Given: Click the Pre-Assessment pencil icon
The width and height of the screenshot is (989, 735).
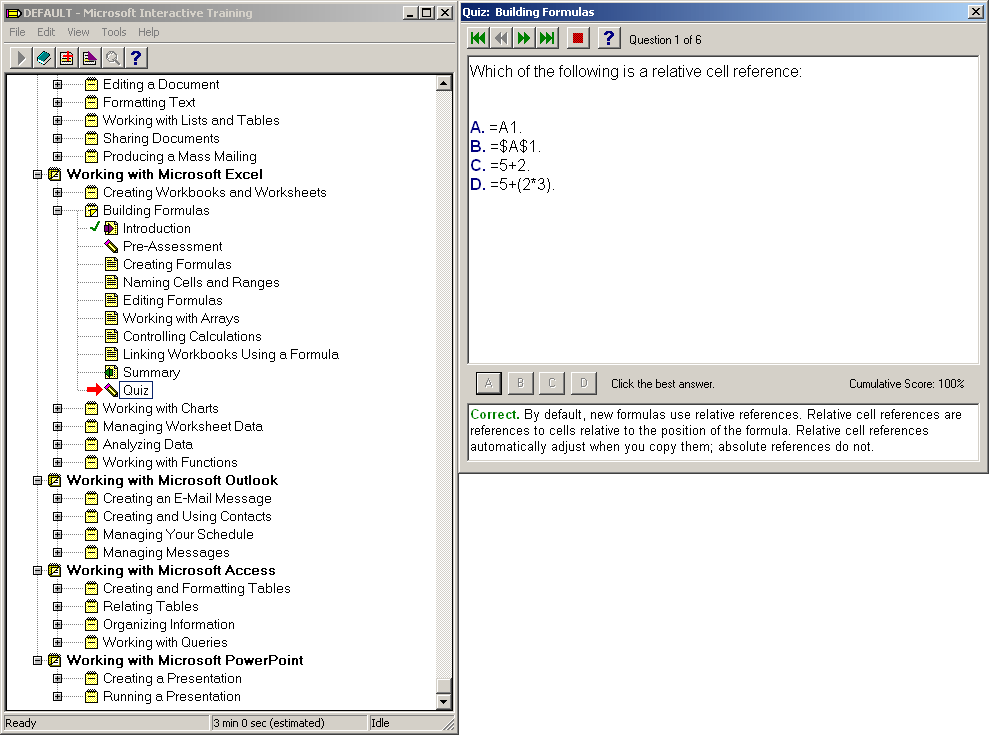Looking at the screenshot, I should point(111,246).
